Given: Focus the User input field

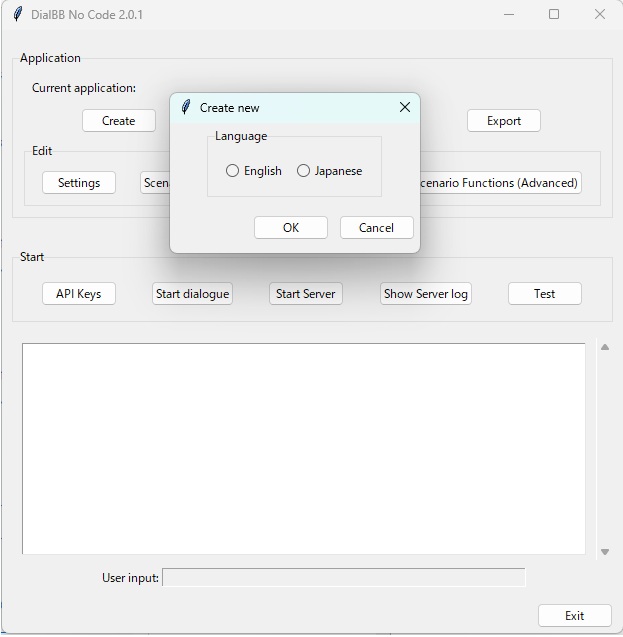Looking at the screenshot, I should point(344,577).
